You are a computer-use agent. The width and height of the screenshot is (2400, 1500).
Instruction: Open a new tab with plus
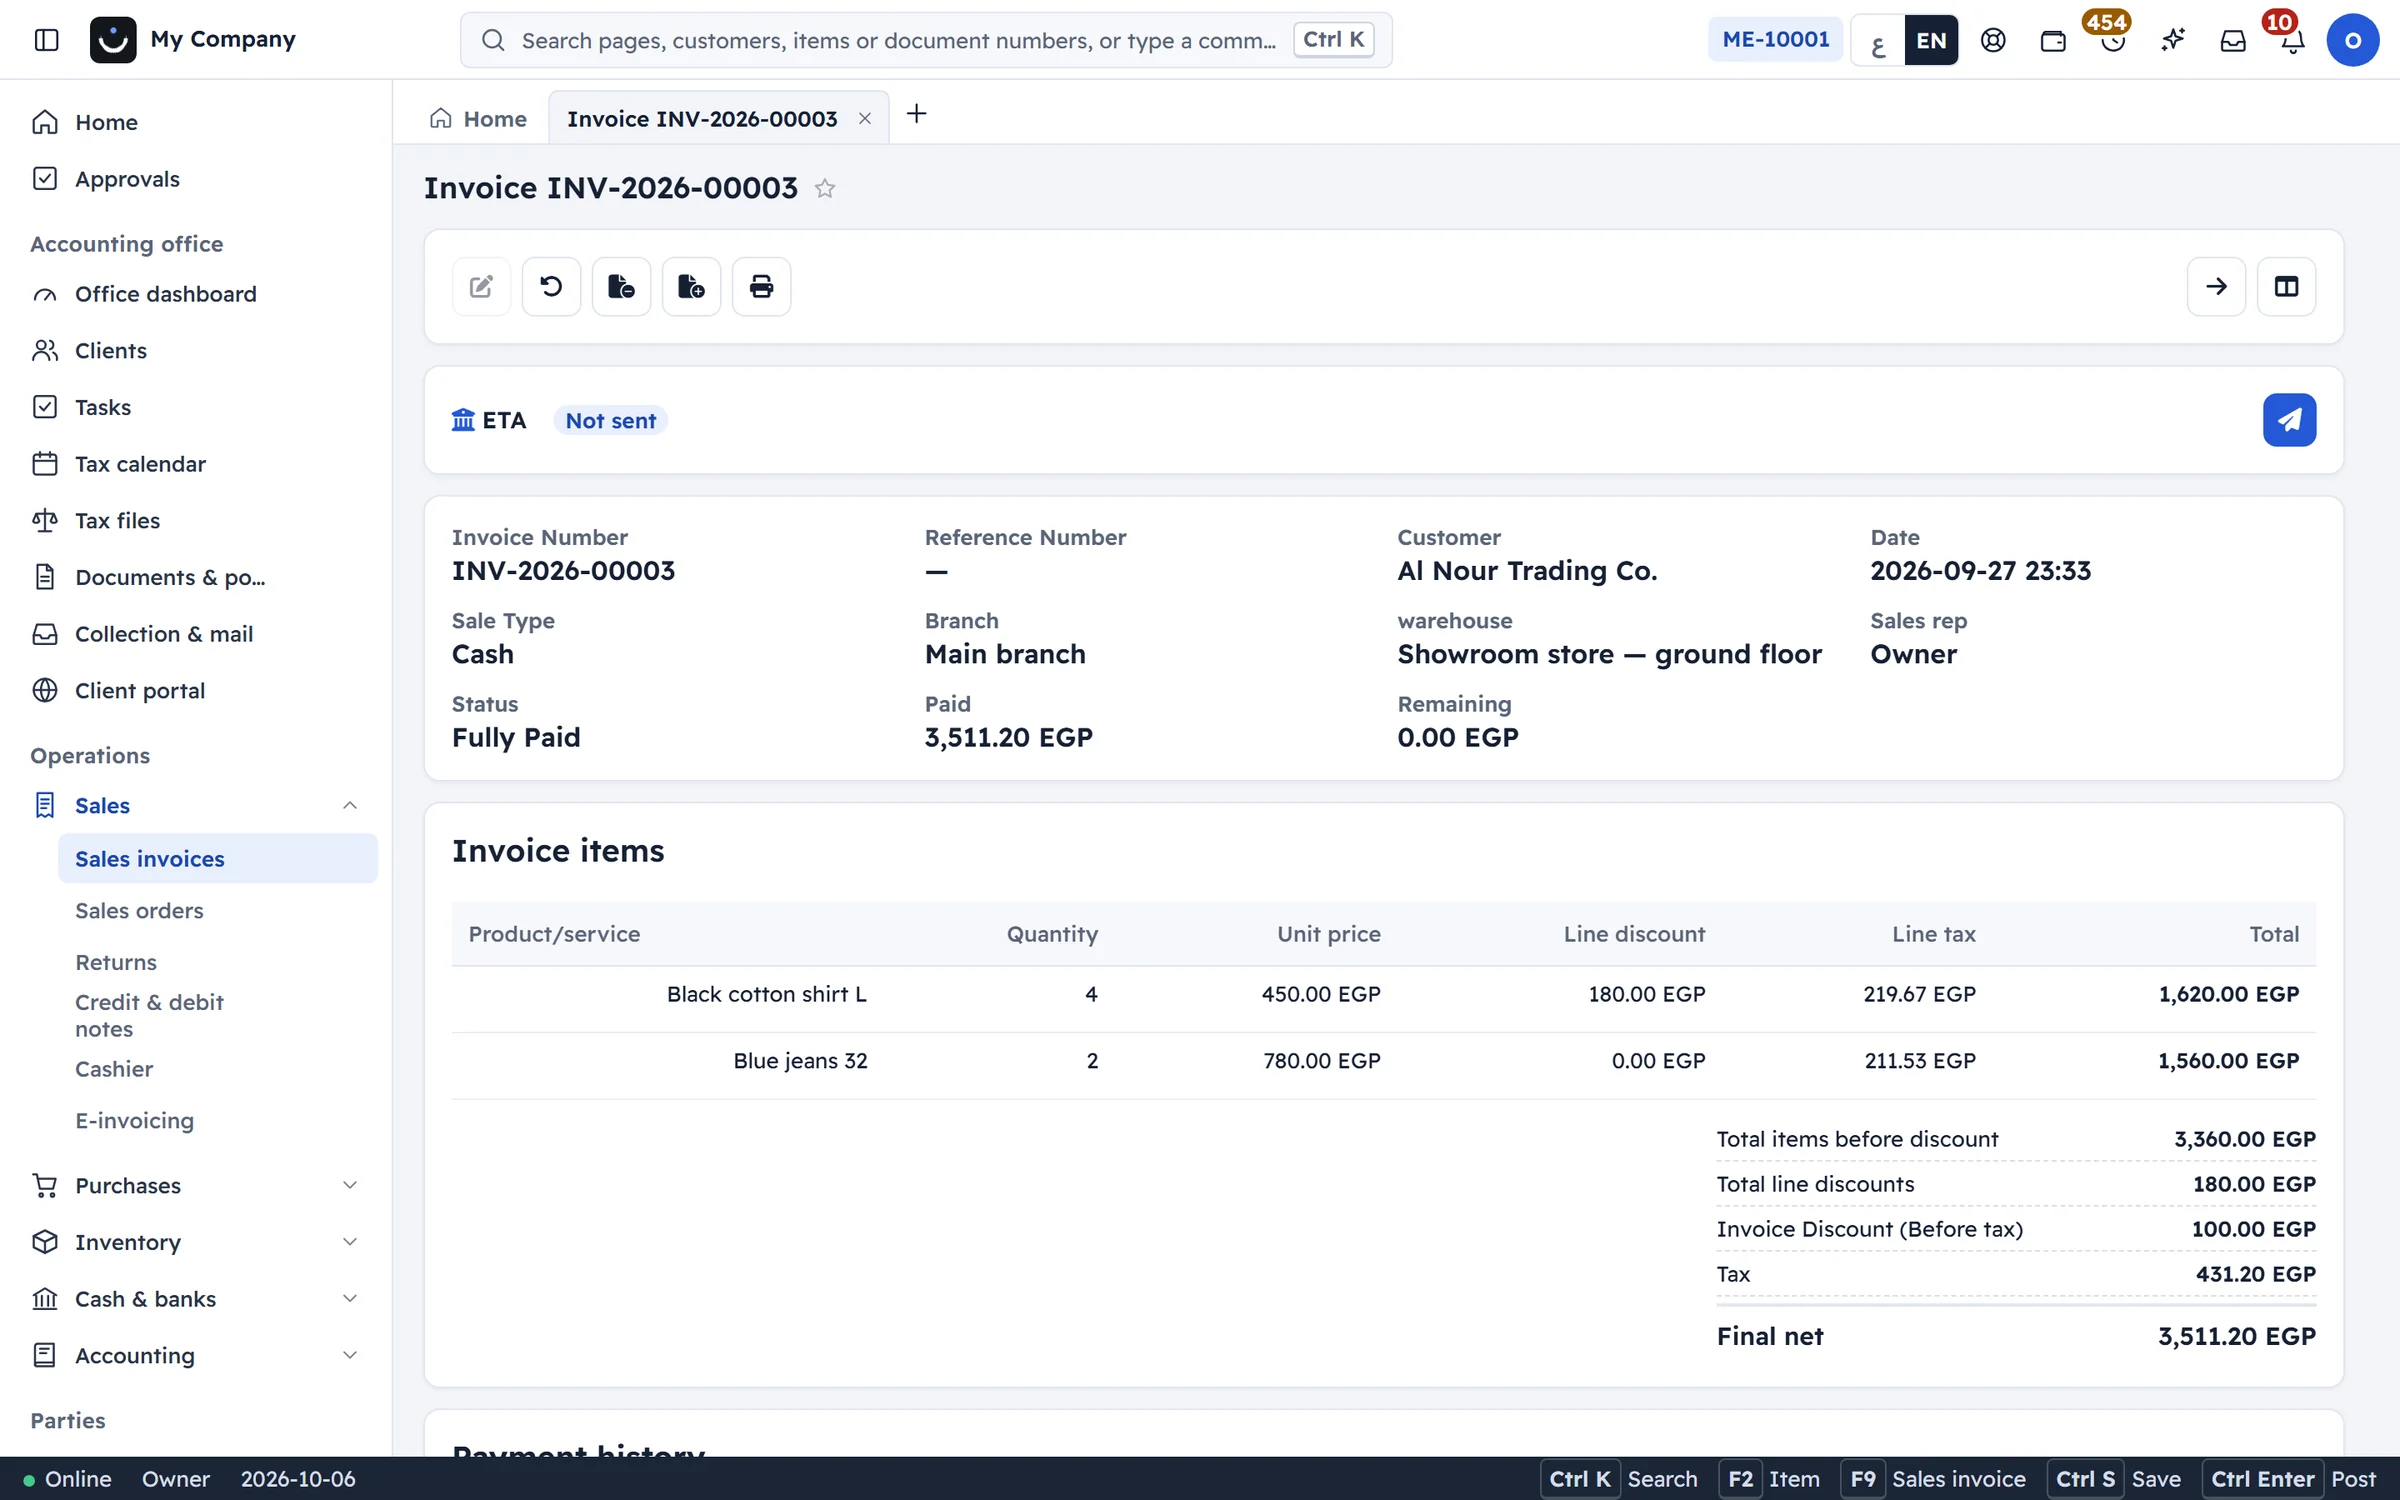click(x=916, y=114)
